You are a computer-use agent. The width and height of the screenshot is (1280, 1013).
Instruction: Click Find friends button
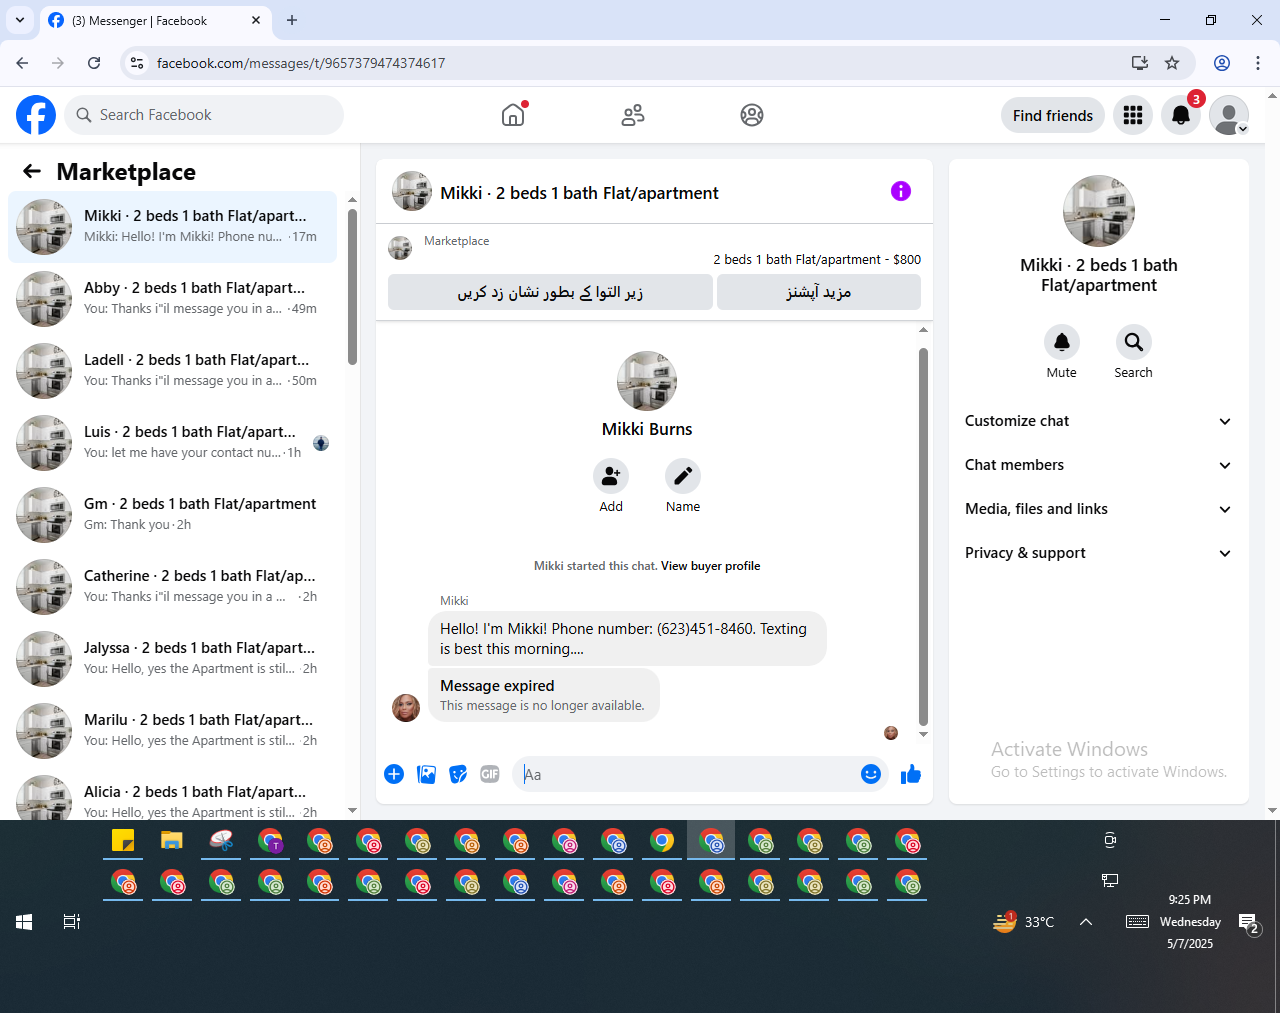[x=1053, y=115]
